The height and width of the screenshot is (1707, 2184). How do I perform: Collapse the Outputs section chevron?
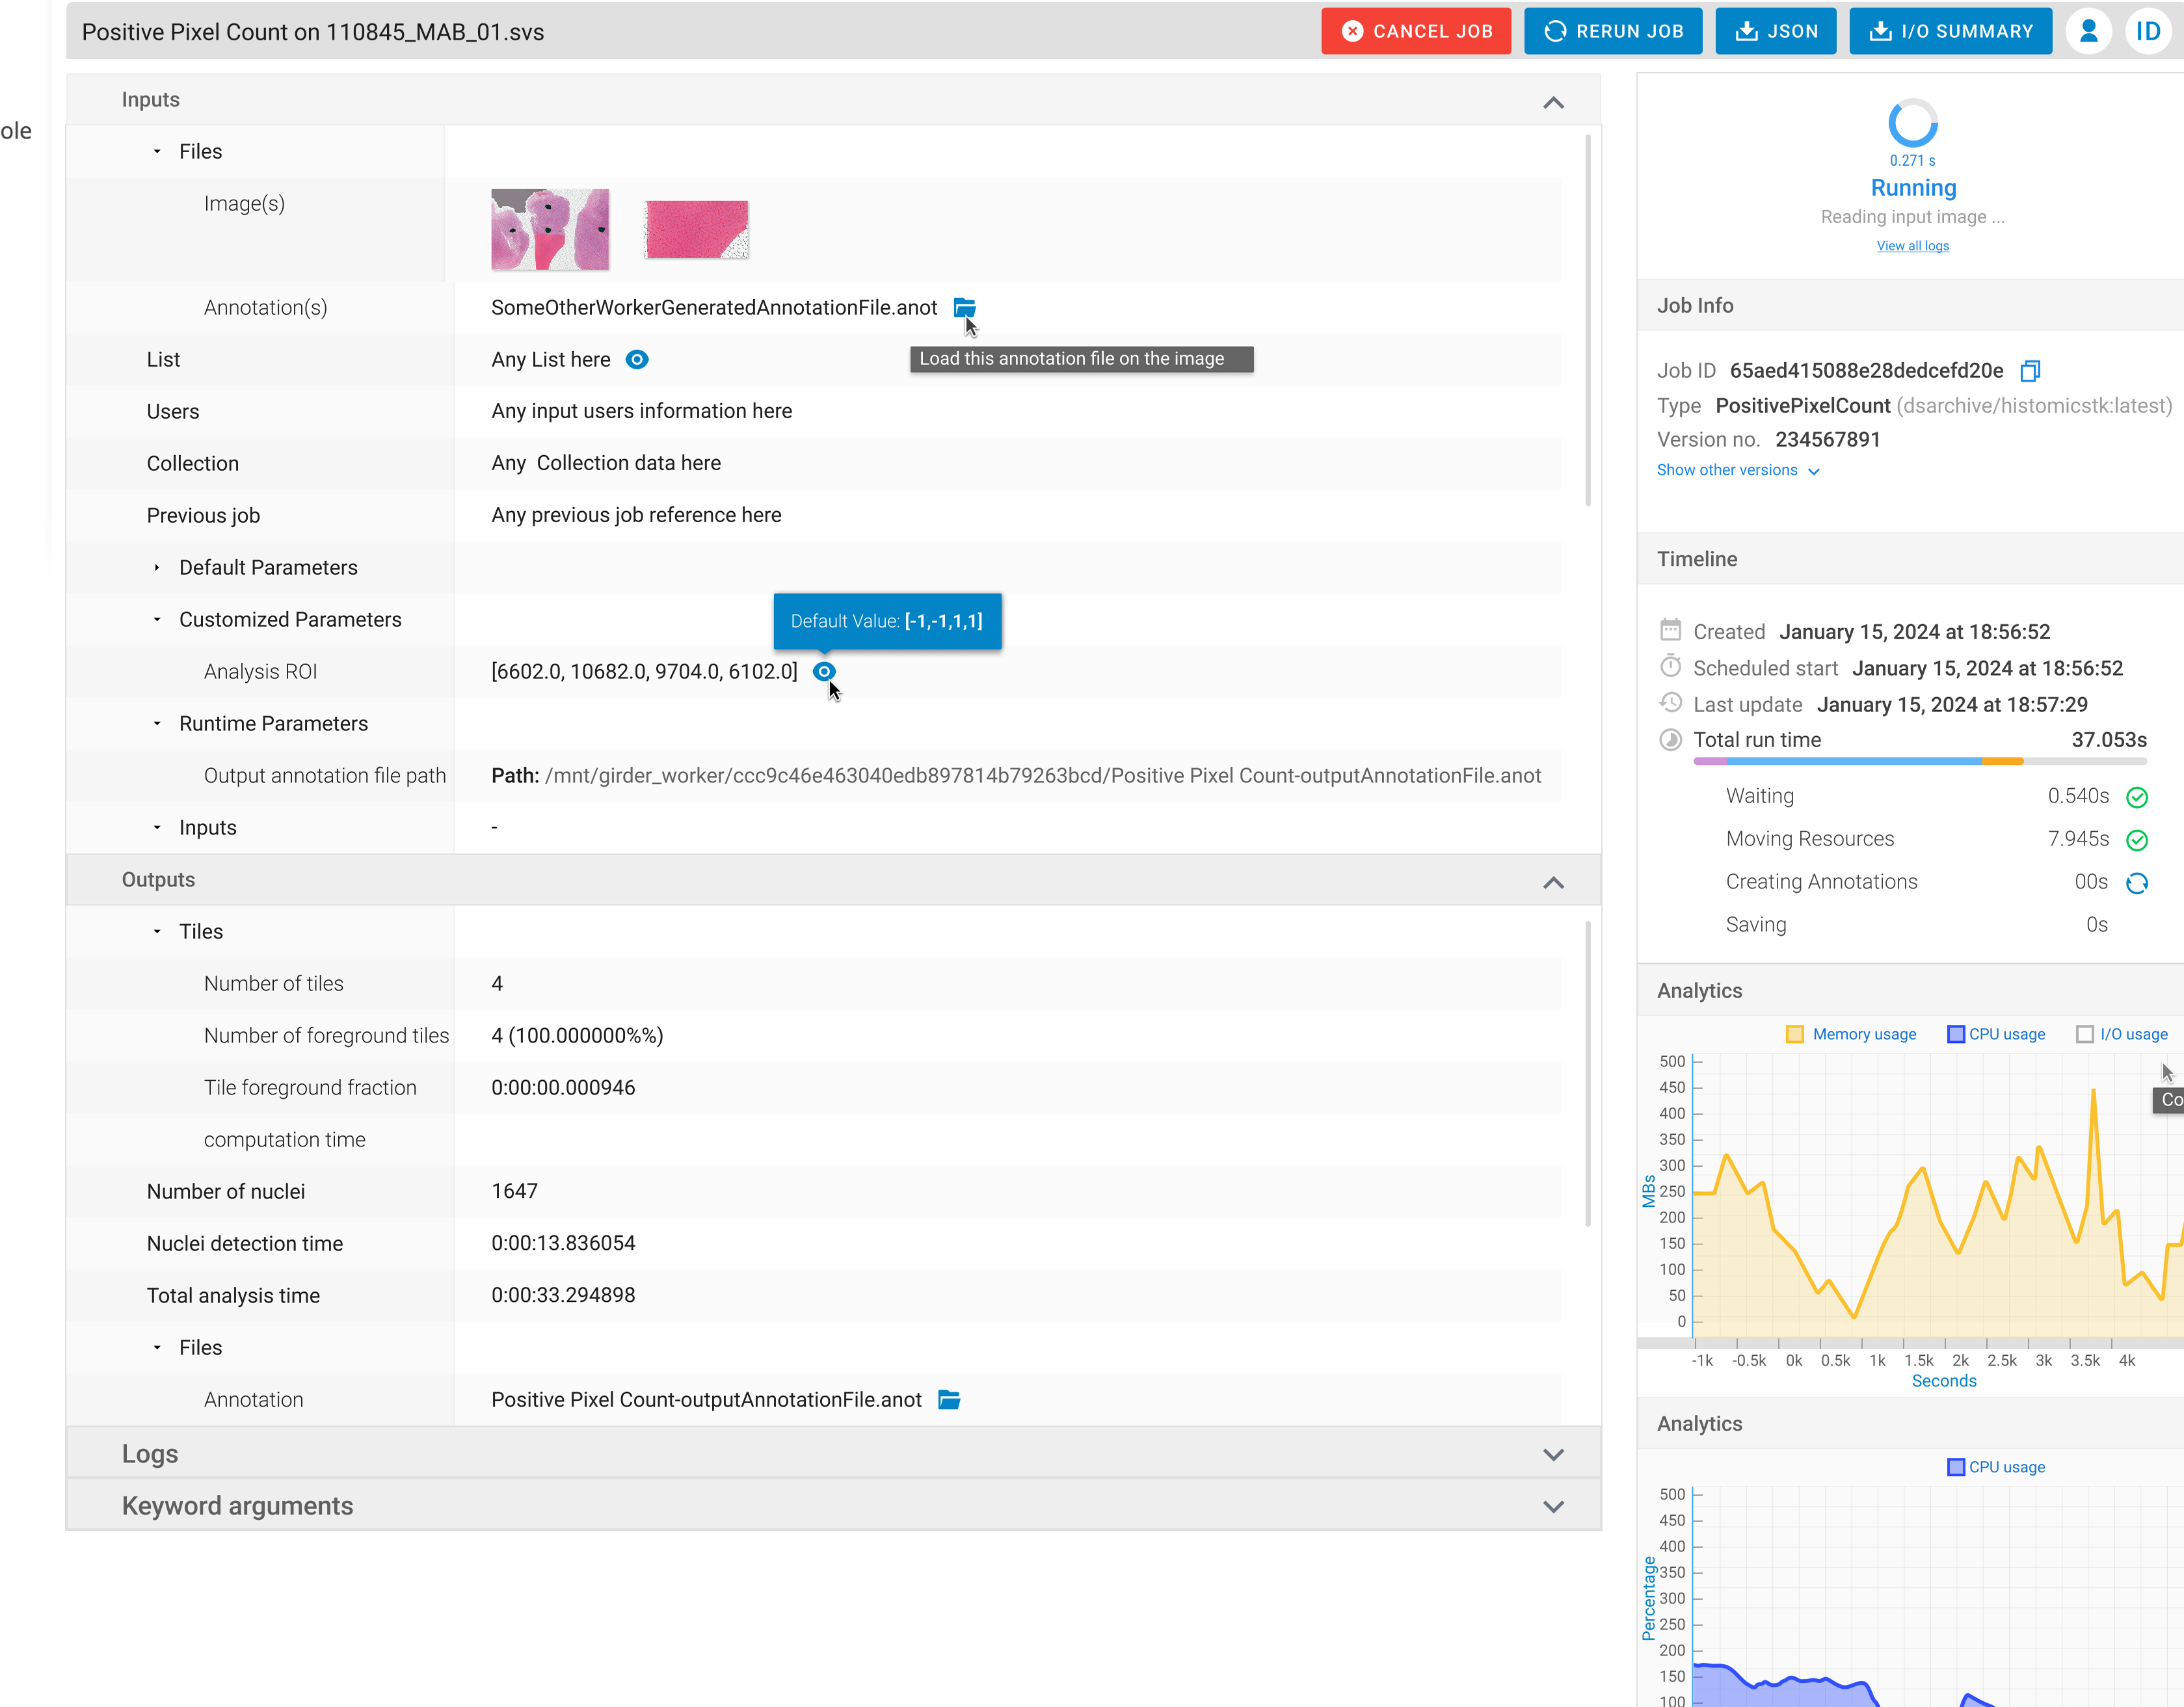click(1553, 882)
